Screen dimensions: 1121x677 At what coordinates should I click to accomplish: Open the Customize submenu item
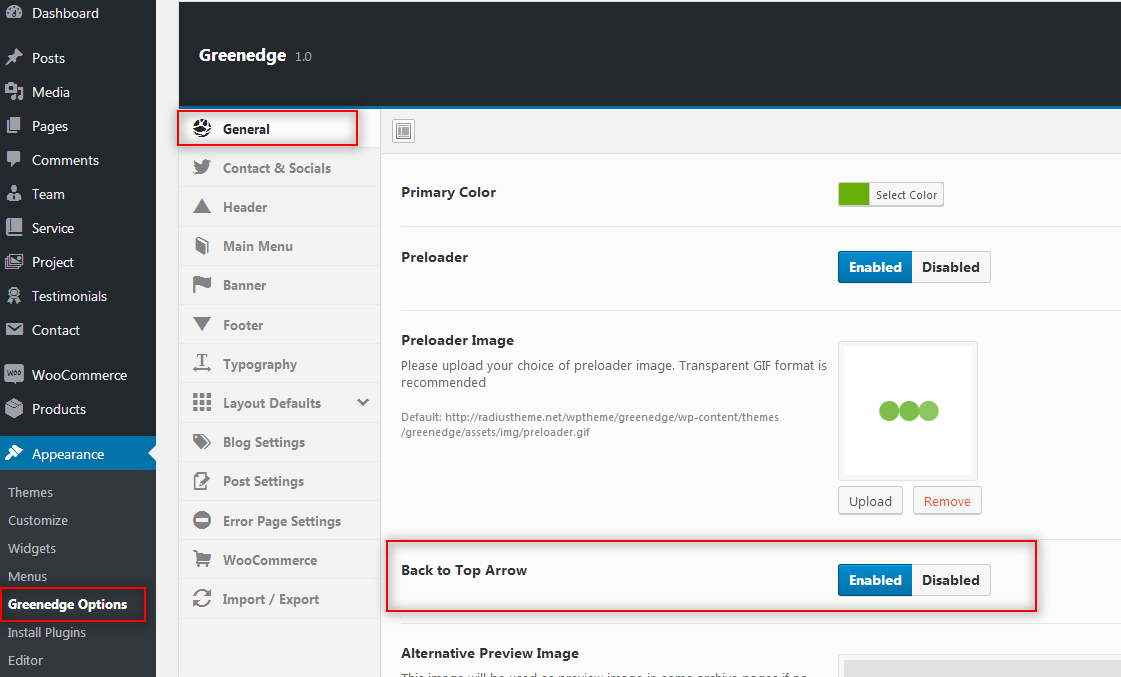click(38, 520)
